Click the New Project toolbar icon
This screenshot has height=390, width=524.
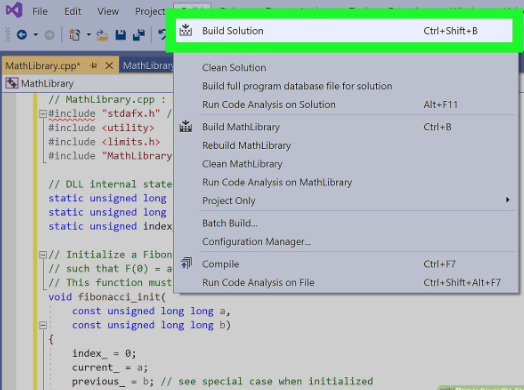[x=74, y=35]
